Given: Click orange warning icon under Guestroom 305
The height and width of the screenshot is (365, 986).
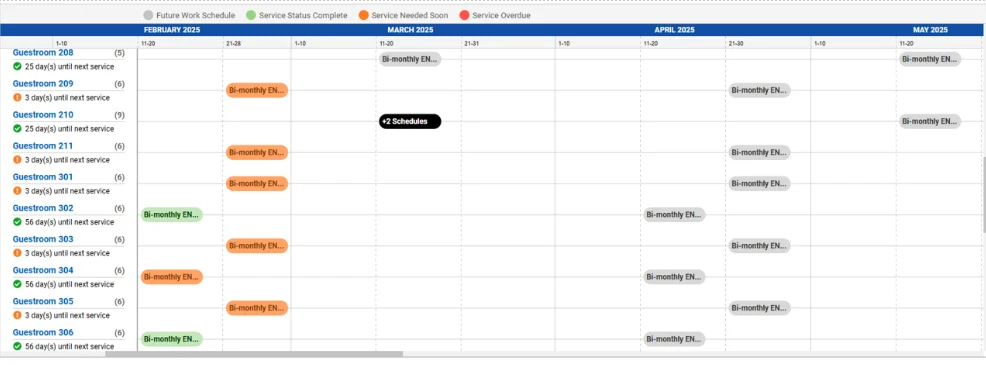Looking at the screenshot, I should click(x=17, y=315).
